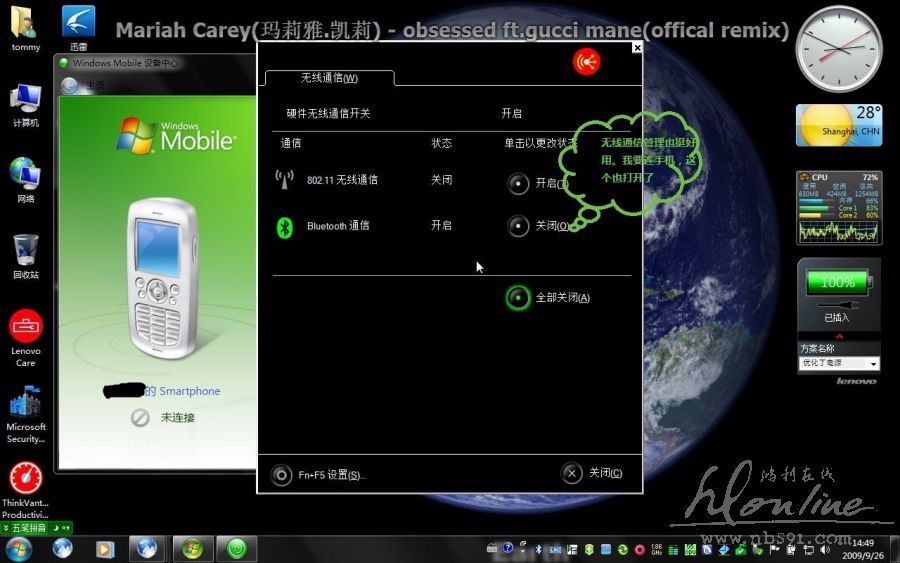Click the 未连接 status text
This screenshot has height=563, width=900.
pyautogui.click(x=177, y=418)
